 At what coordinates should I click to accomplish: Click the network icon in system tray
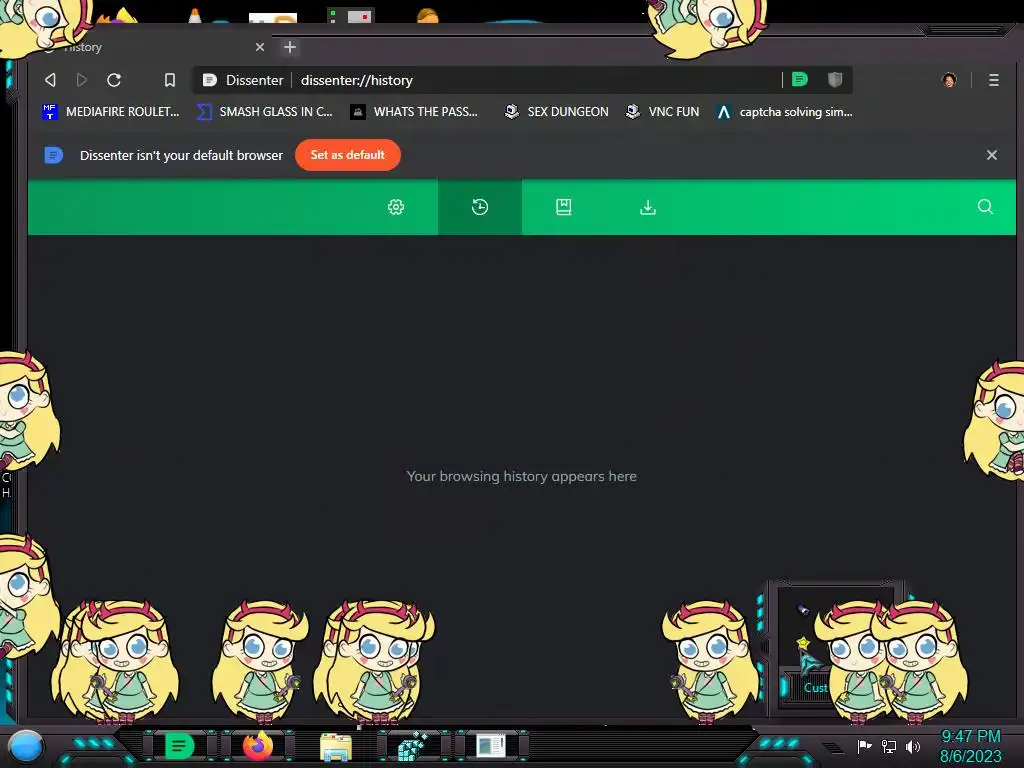click(889, 746)
